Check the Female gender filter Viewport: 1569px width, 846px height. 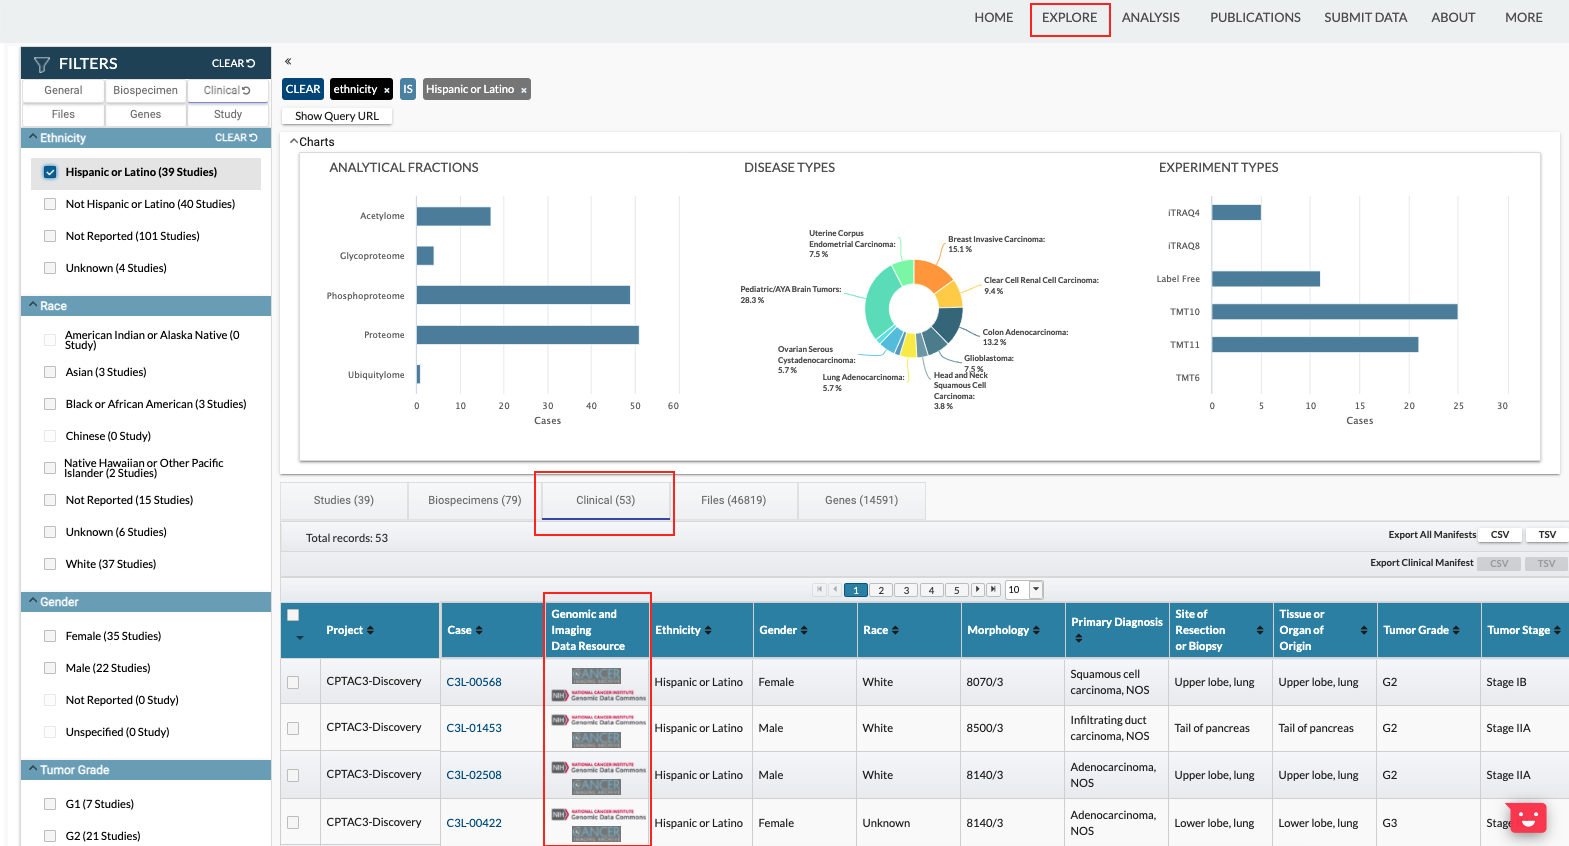(50, 636)
